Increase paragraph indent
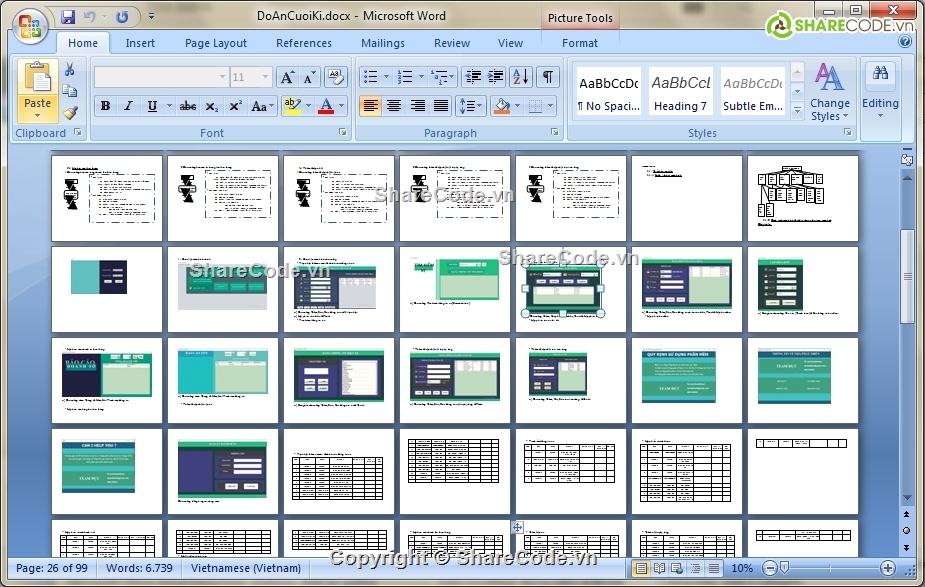This screenshot has height=587, width=925. (495, 77)
